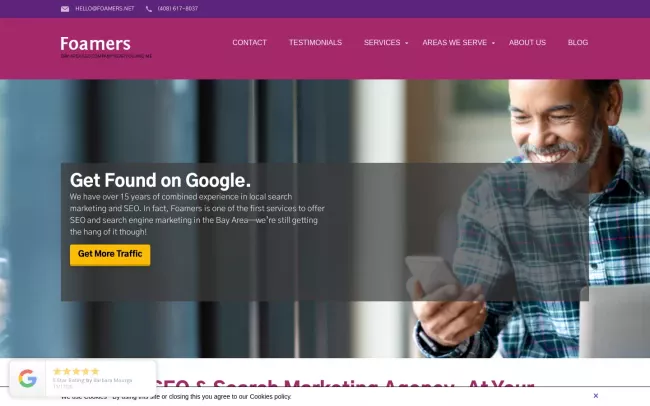Image resolution: width=650 pixels, height=406 pixels.
Task: Open the Testimonials page
Action: click(x=315, y=42)
